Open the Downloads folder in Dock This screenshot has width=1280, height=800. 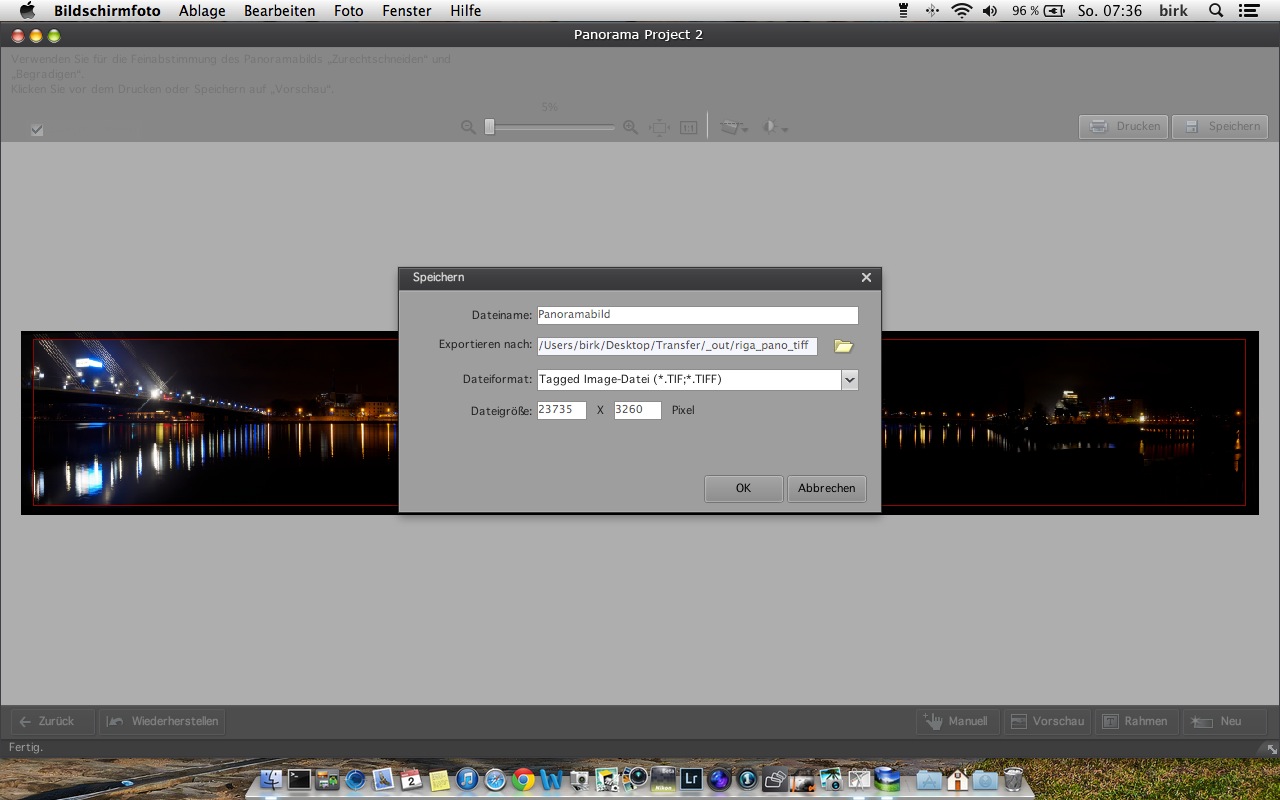pyautogui.click(x=985, y=779)
